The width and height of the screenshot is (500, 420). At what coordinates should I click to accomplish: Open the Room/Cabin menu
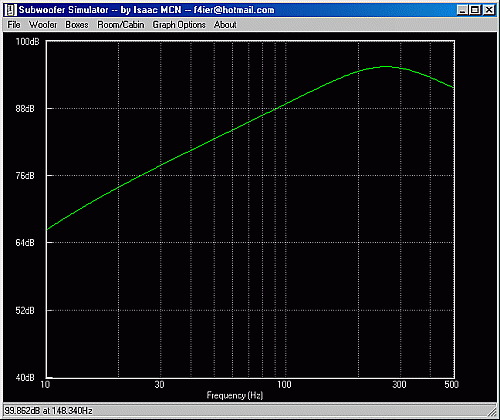click(121, 25)
